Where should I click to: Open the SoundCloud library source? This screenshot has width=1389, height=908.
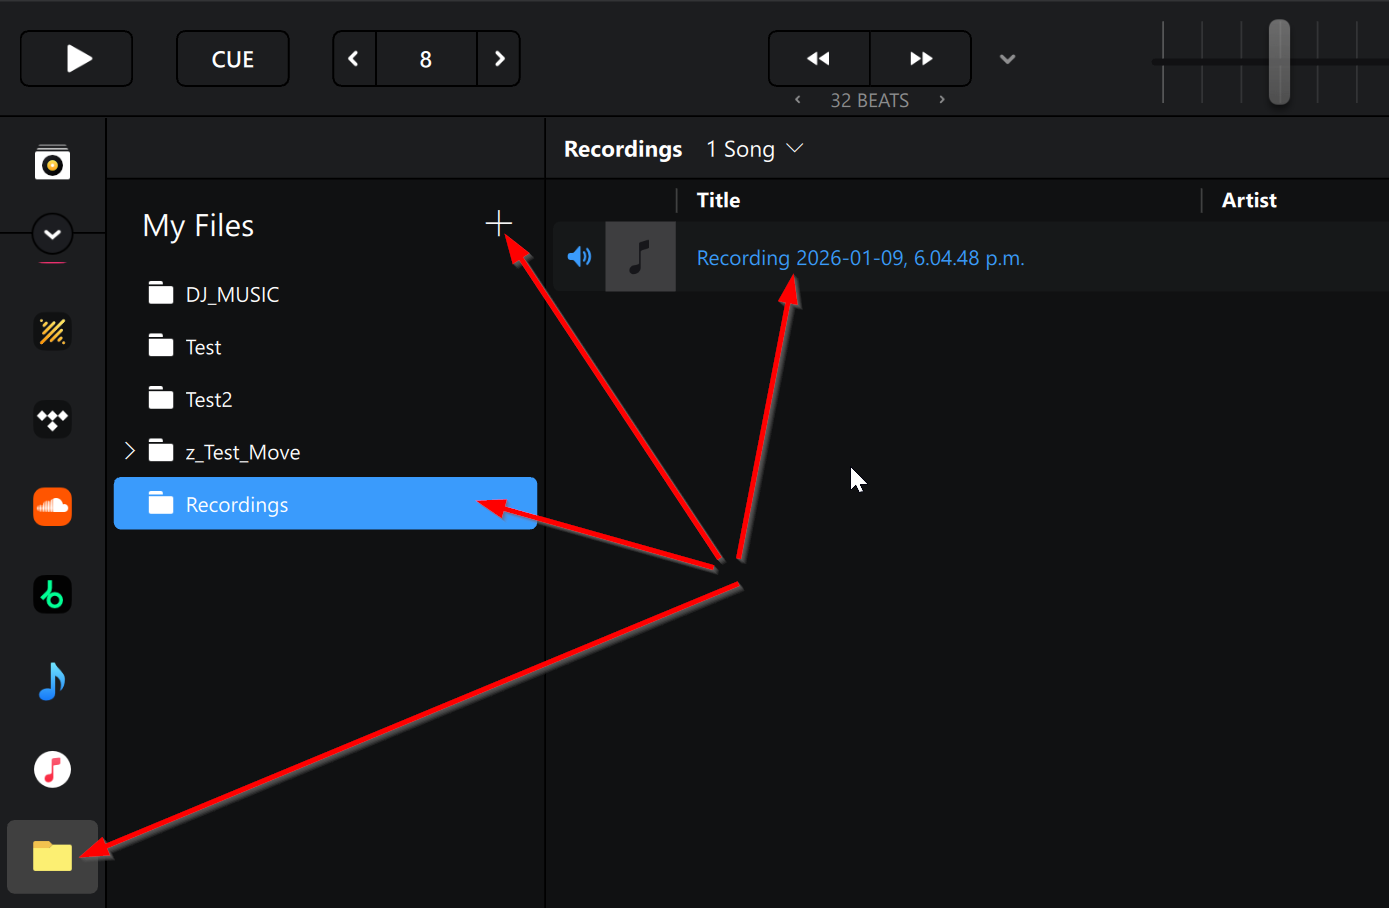pos(52,507)
